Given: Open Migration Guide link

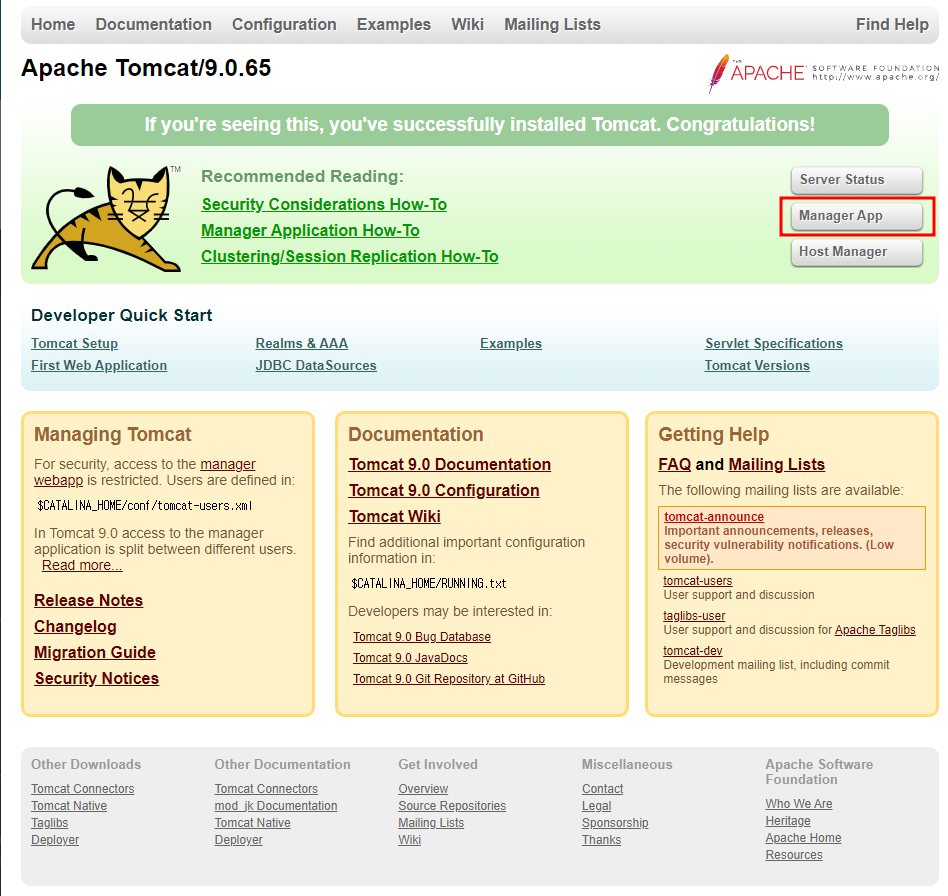Looking at the screenshot, I should (95, 652).
